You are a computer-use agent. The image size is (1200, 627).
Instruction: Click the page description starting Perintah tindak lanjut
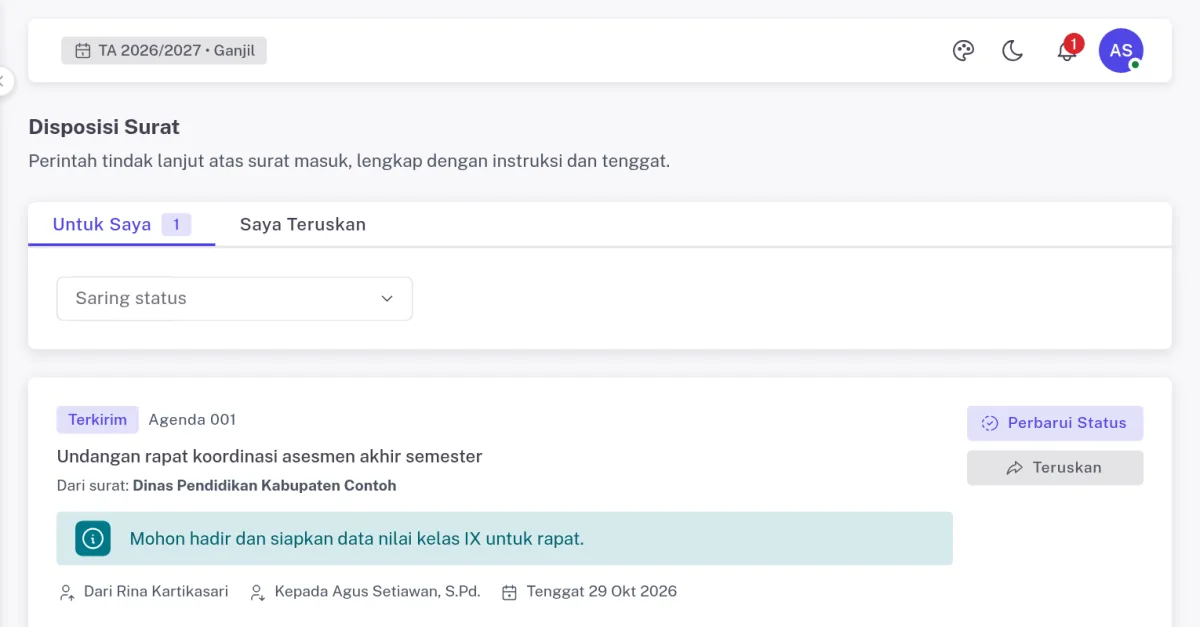pos(349,161)
